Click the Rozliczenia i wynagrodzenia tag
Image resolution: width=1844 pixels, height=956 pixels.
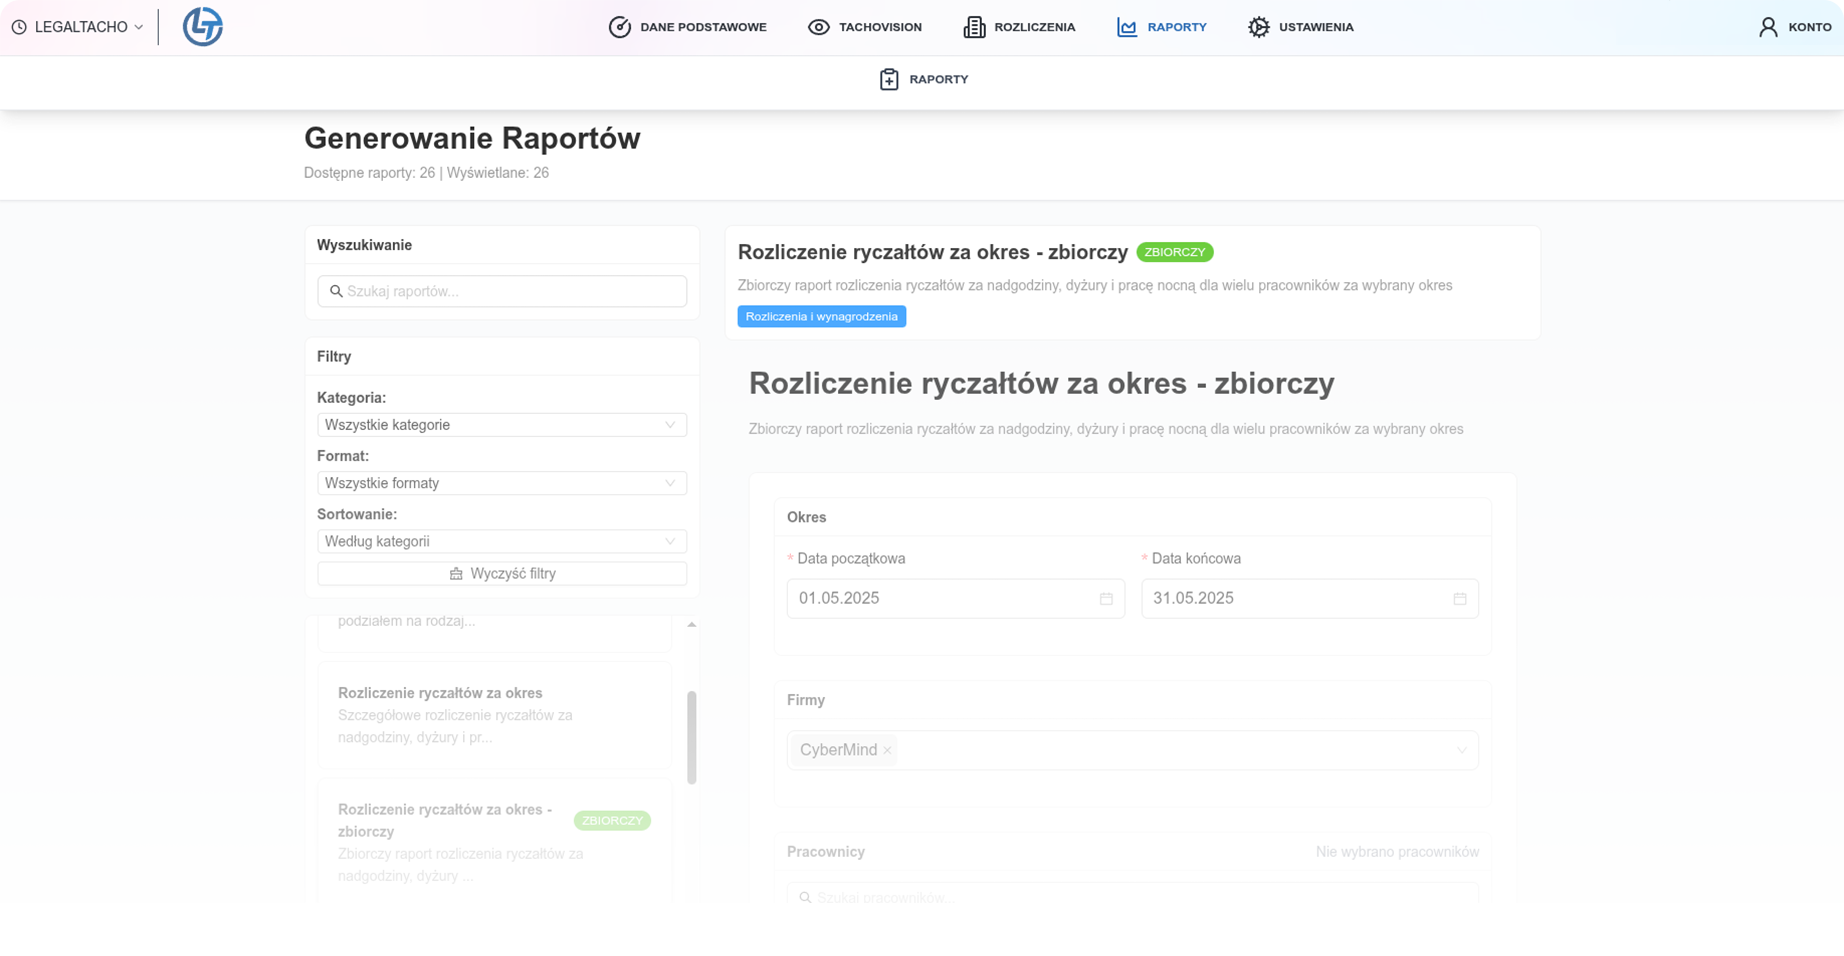coord(821,316)
